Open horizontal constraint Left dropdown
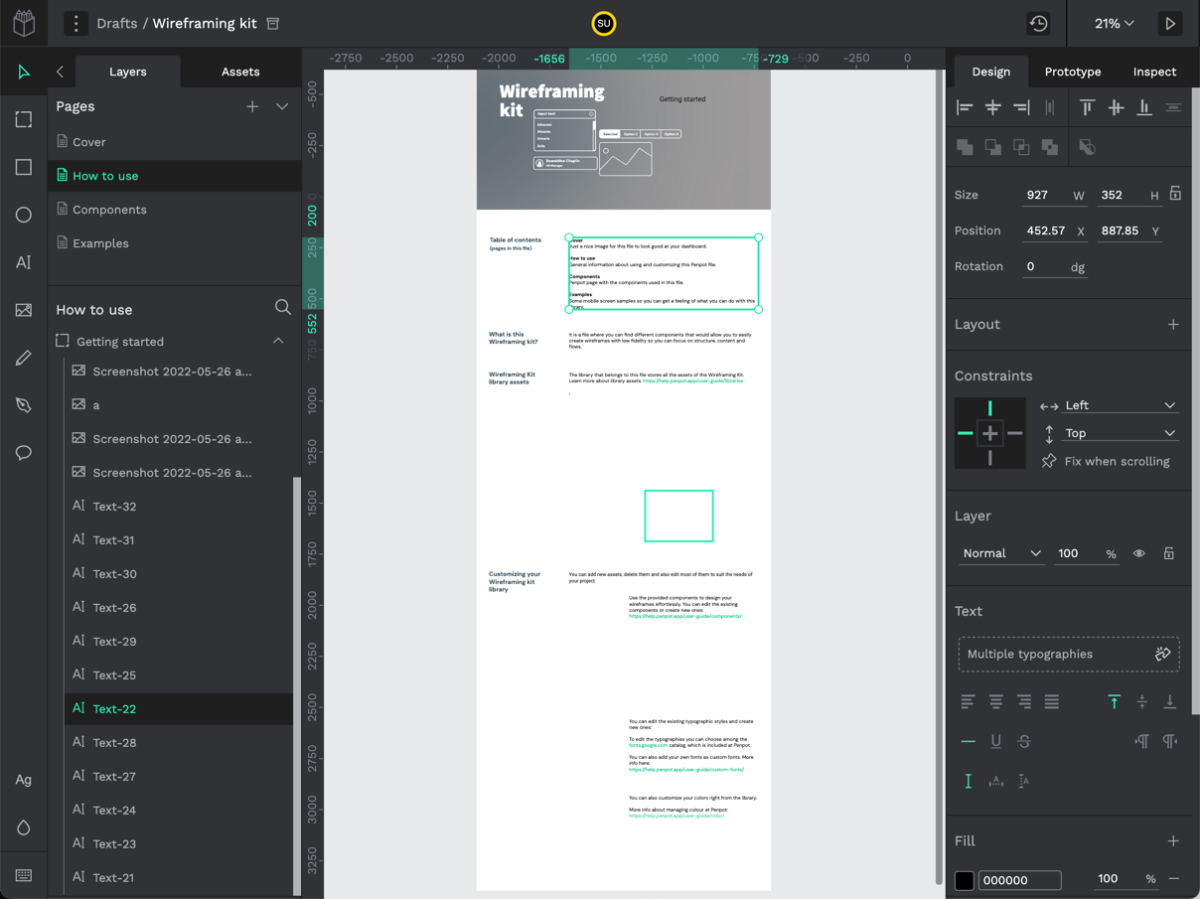 click(1120, 405)
